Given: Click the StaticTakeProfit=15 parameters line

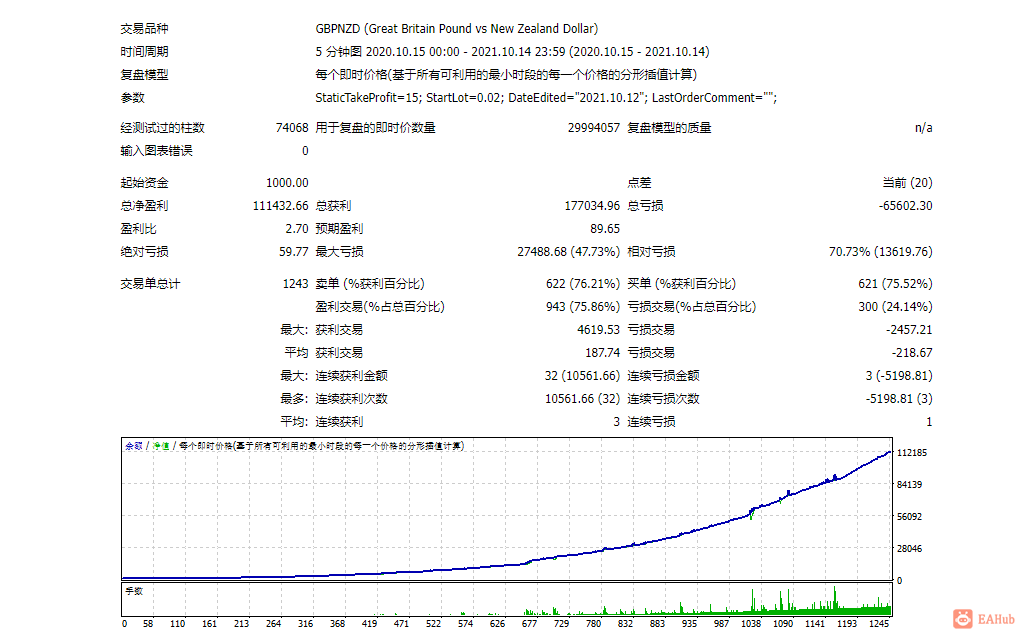Looking at the screenshot, I should click(x=546, y=98).
